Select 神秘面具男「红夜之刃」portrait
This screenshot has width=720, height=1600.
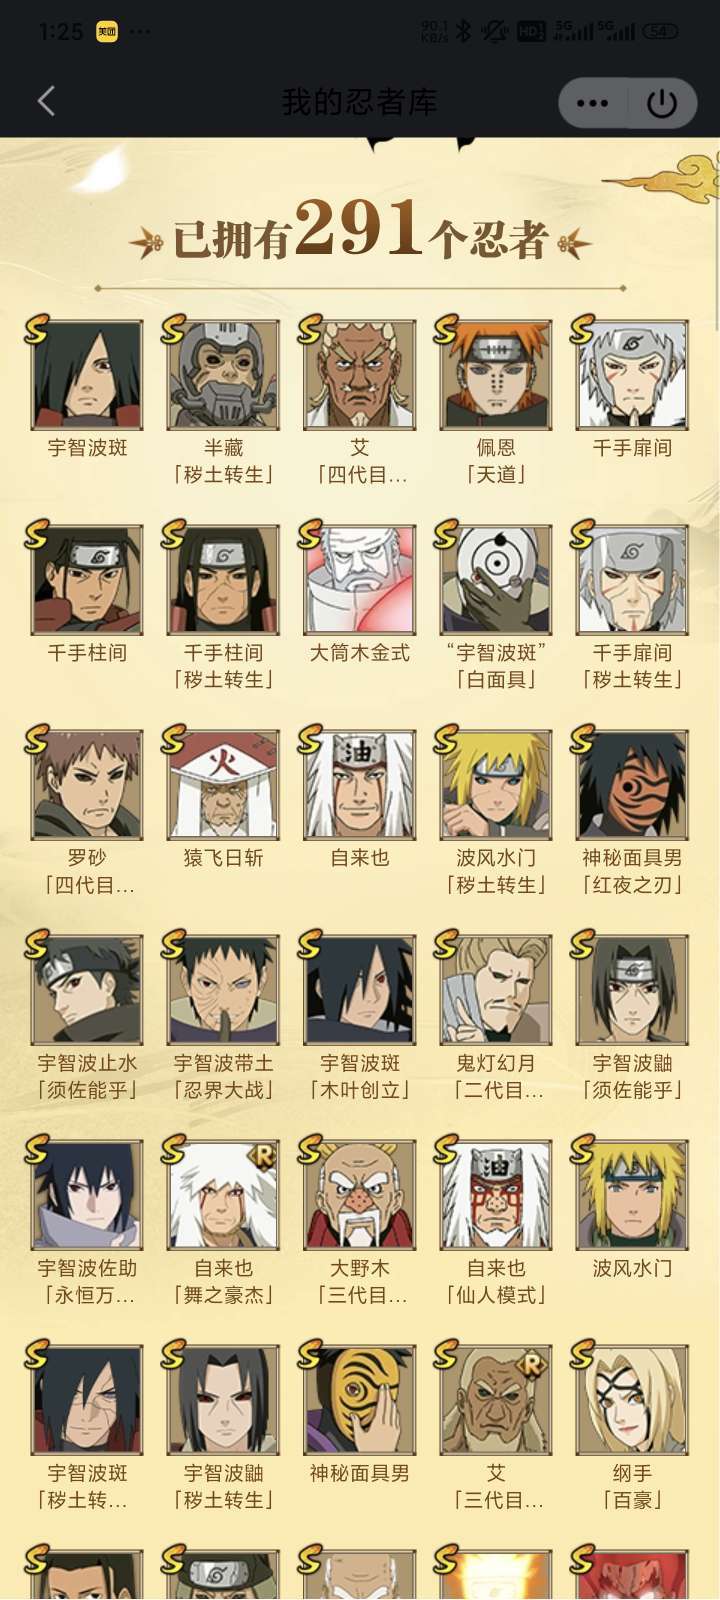pos(632,785)
